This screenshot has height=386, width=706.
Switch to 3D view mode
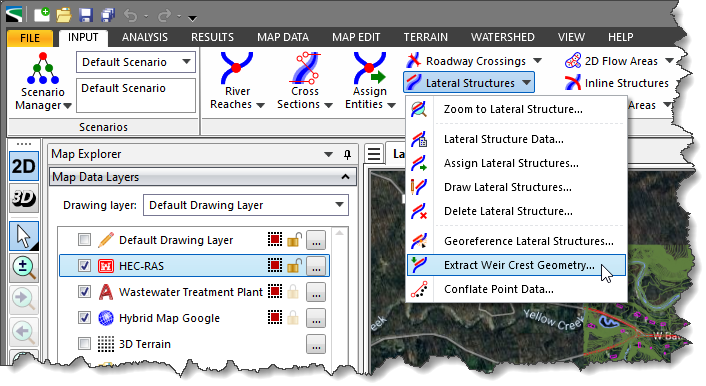tap(24, 198)
